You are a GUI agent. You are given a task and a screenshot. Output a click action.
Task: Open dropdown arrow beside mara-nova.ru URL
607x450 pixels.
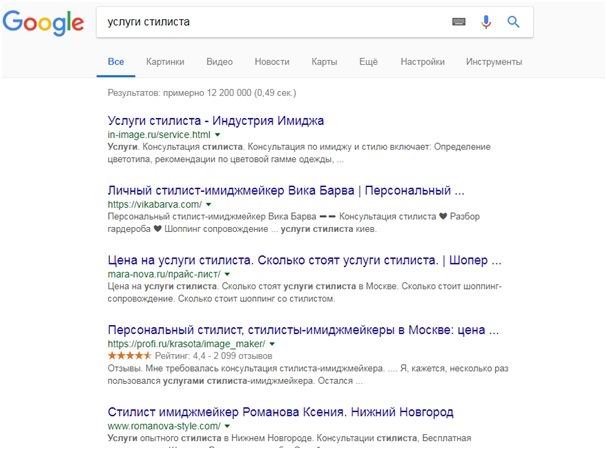(228, 273)
